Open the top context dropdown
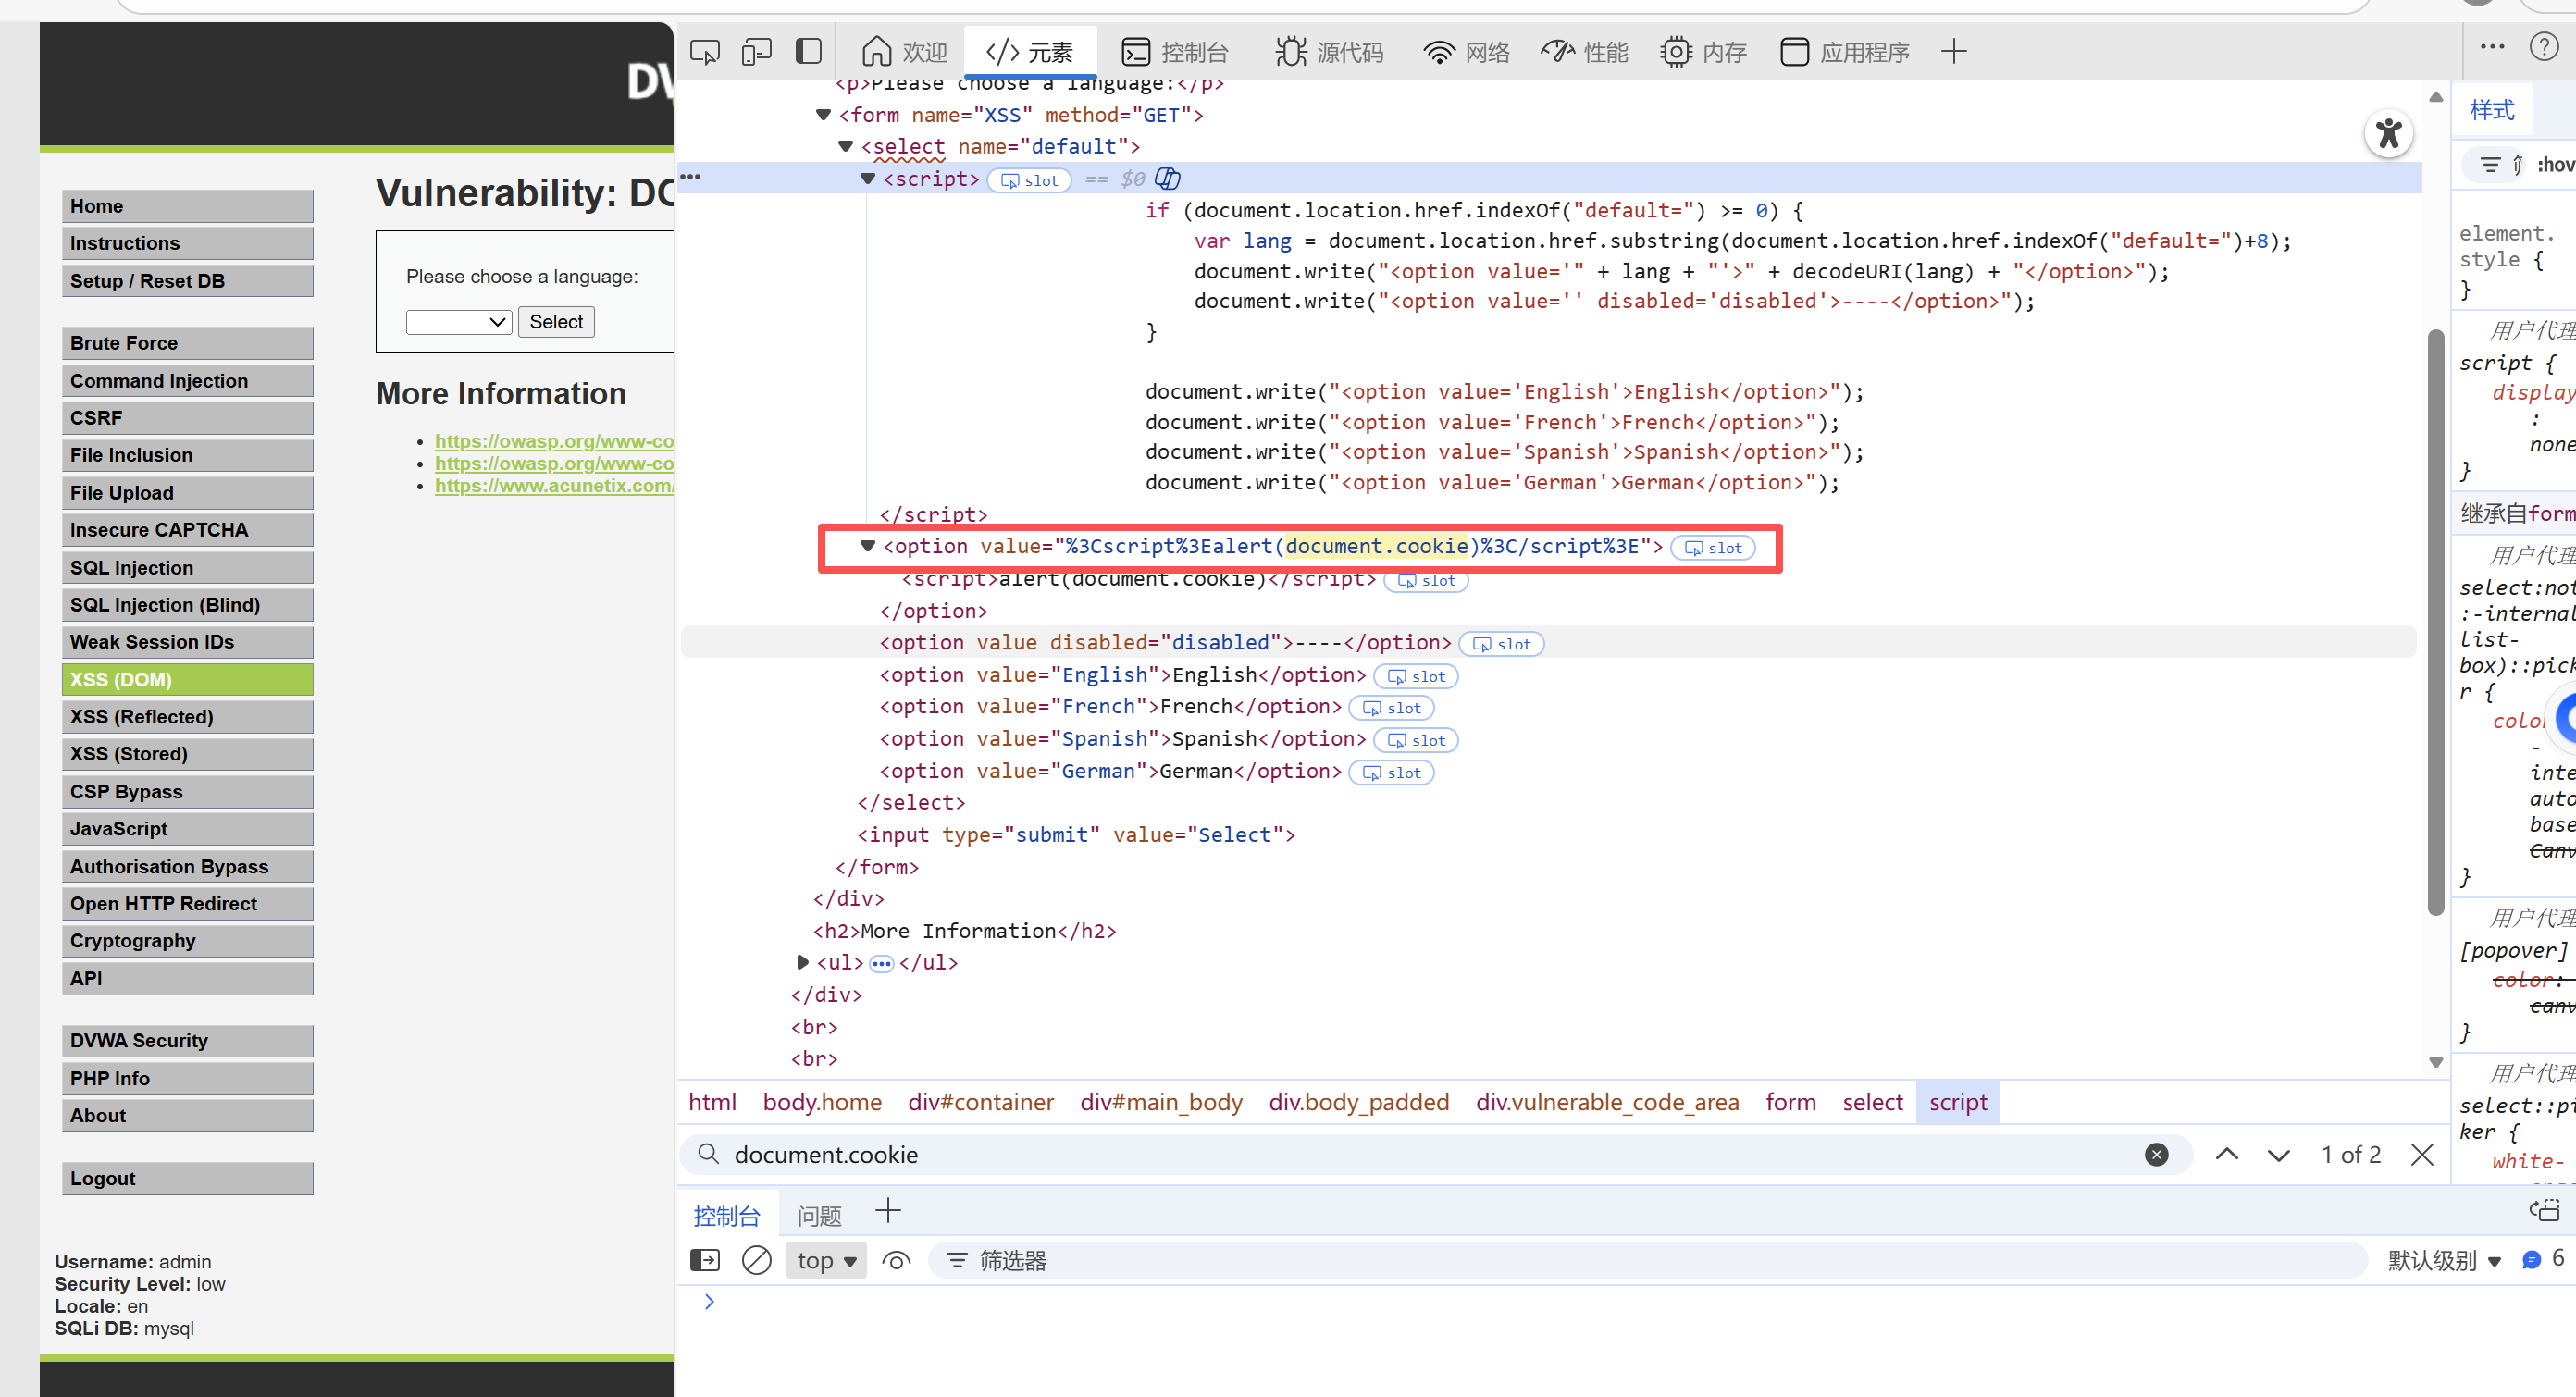 pyautogui.click(x=826, y=1260)
